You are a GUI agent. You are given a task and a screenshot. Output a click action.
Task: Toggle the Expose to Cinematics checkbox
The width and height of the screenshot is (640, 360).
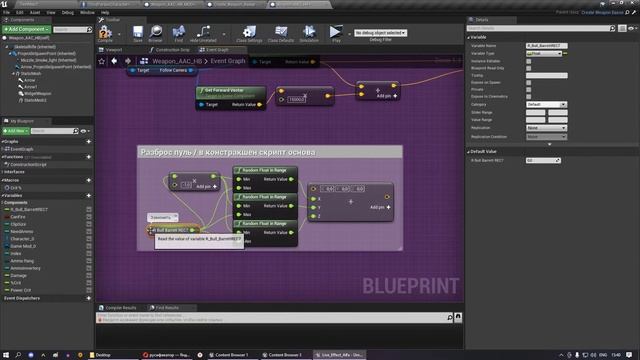(529, 97)
